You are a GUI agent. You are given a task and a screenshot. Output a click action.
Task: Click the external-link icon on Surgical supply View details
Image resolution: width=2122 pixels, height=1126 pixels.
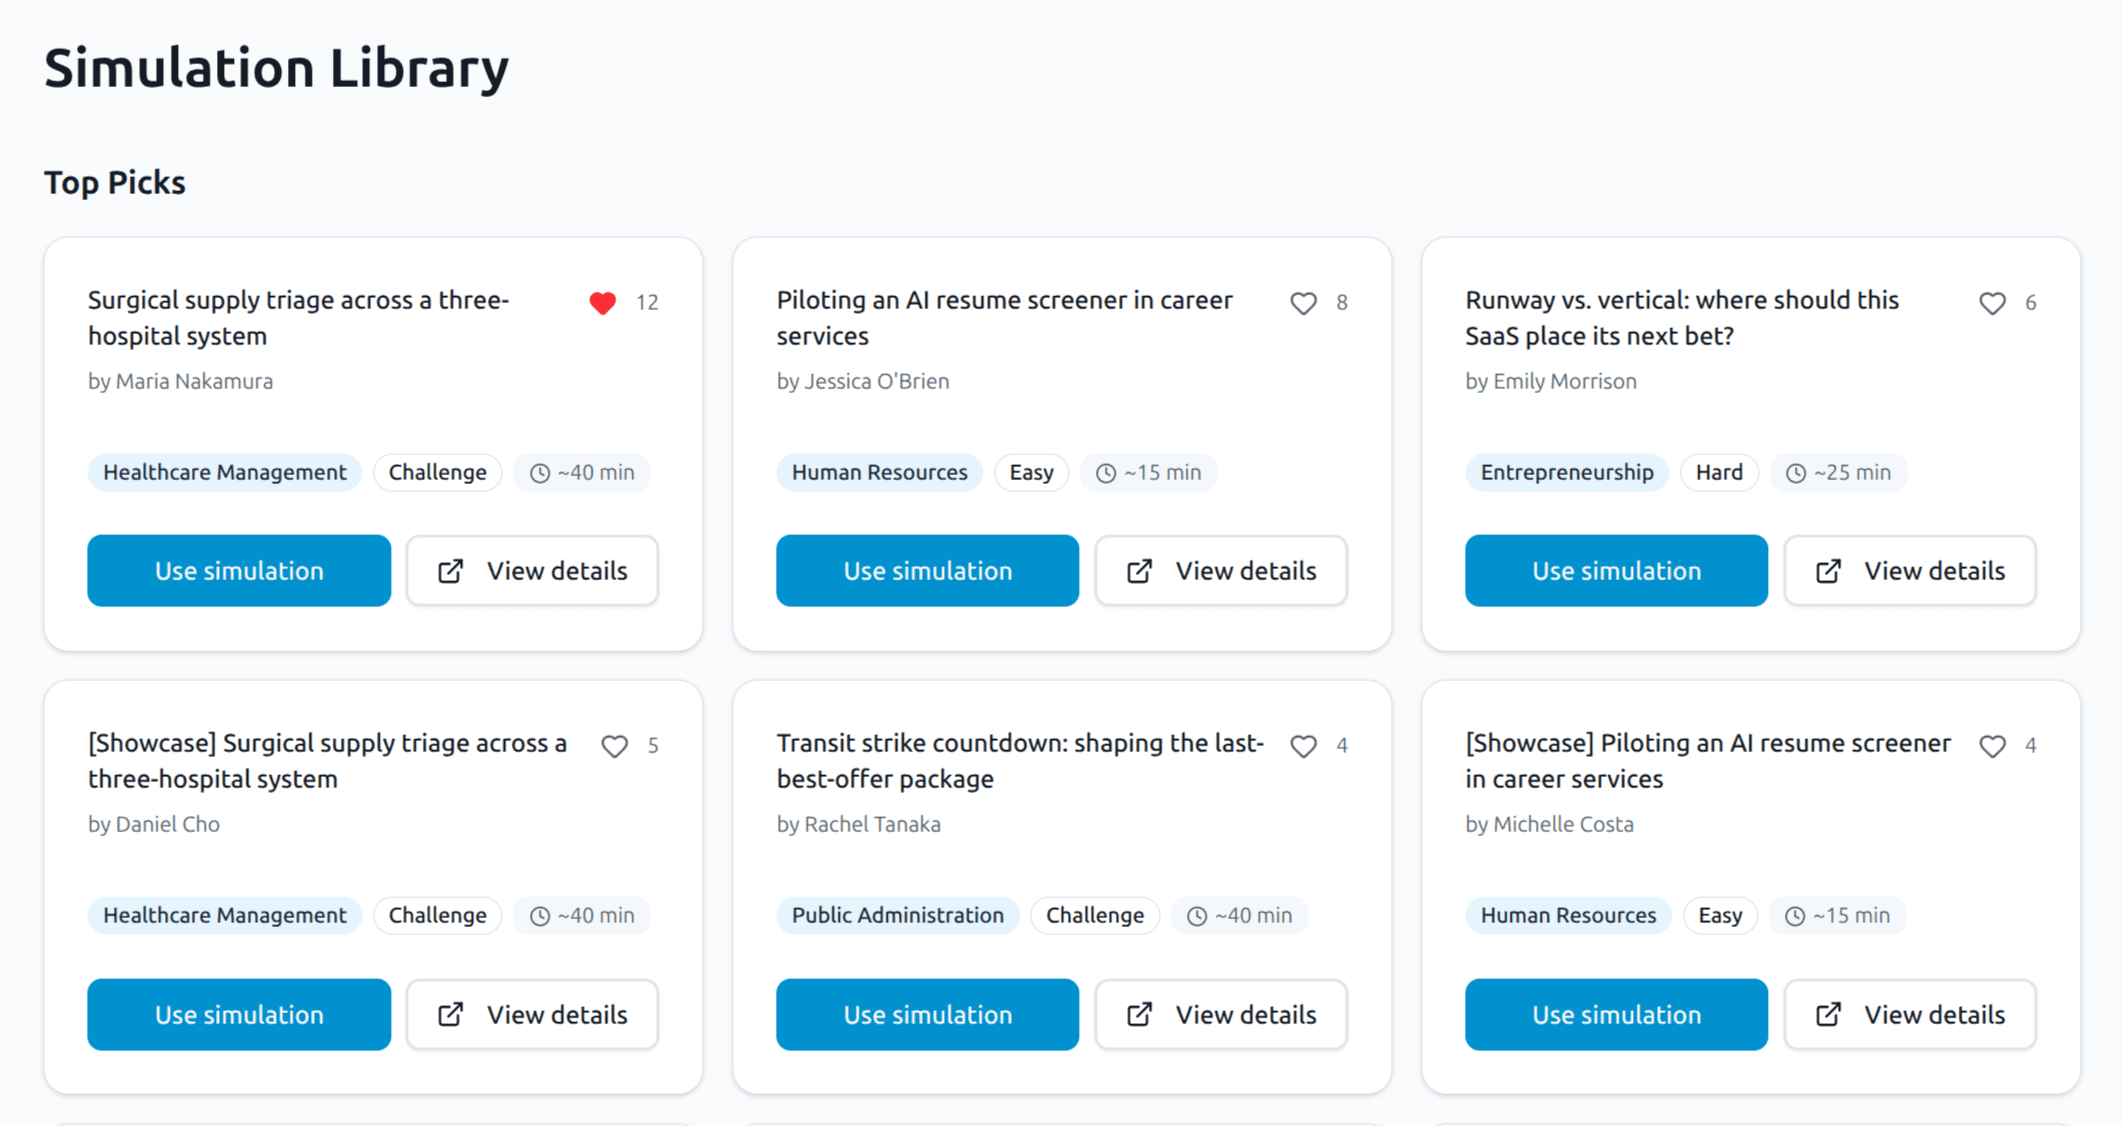(450, 570)
